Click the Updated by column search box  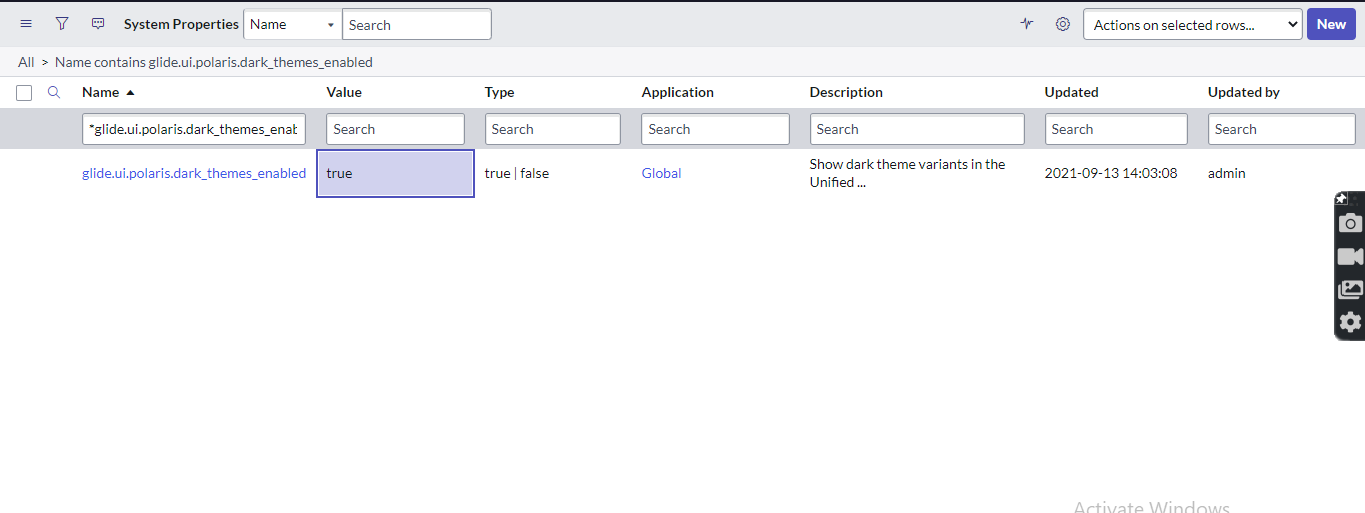point(1281,129)
